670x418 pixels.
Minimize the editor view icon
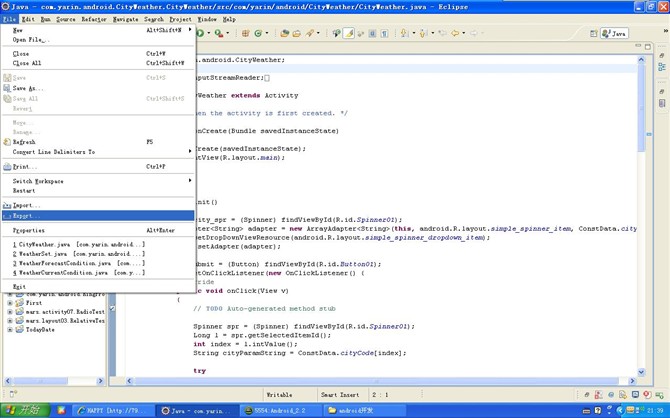tap(638, 46)
